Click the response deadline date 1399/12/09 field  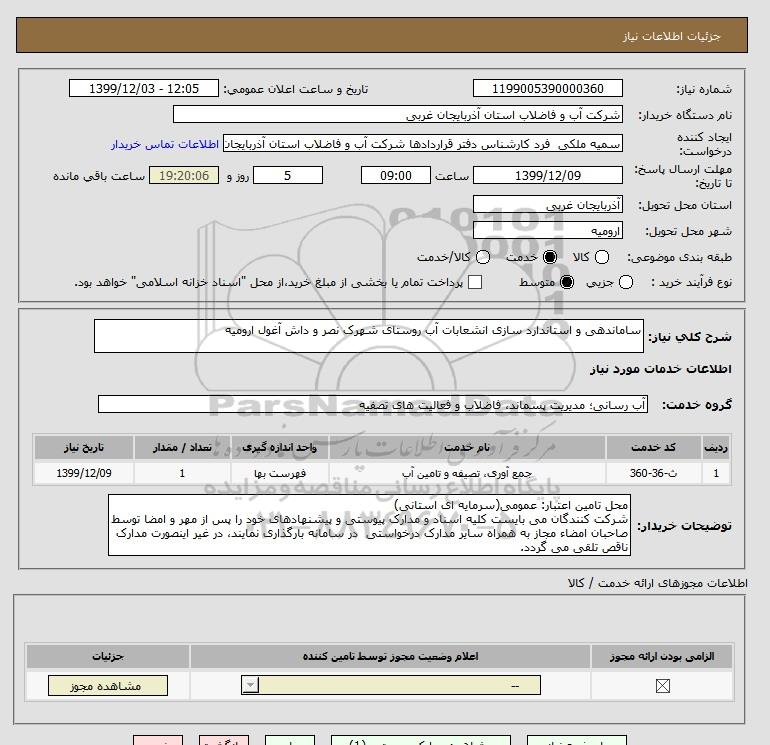[548, 175]
